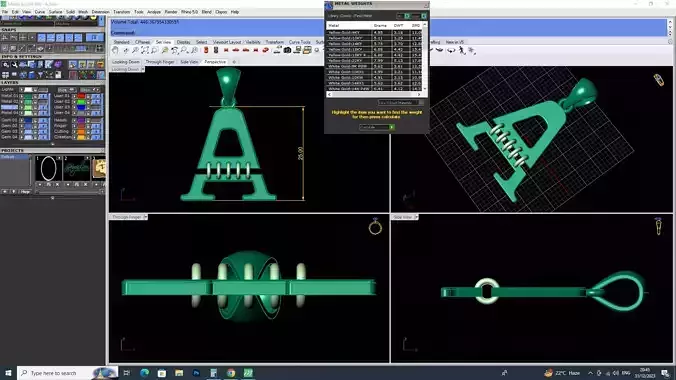676x380 pixels.
Task: Toggle User 01 layer checkbox before its swatch
Action: click(75, 96)
